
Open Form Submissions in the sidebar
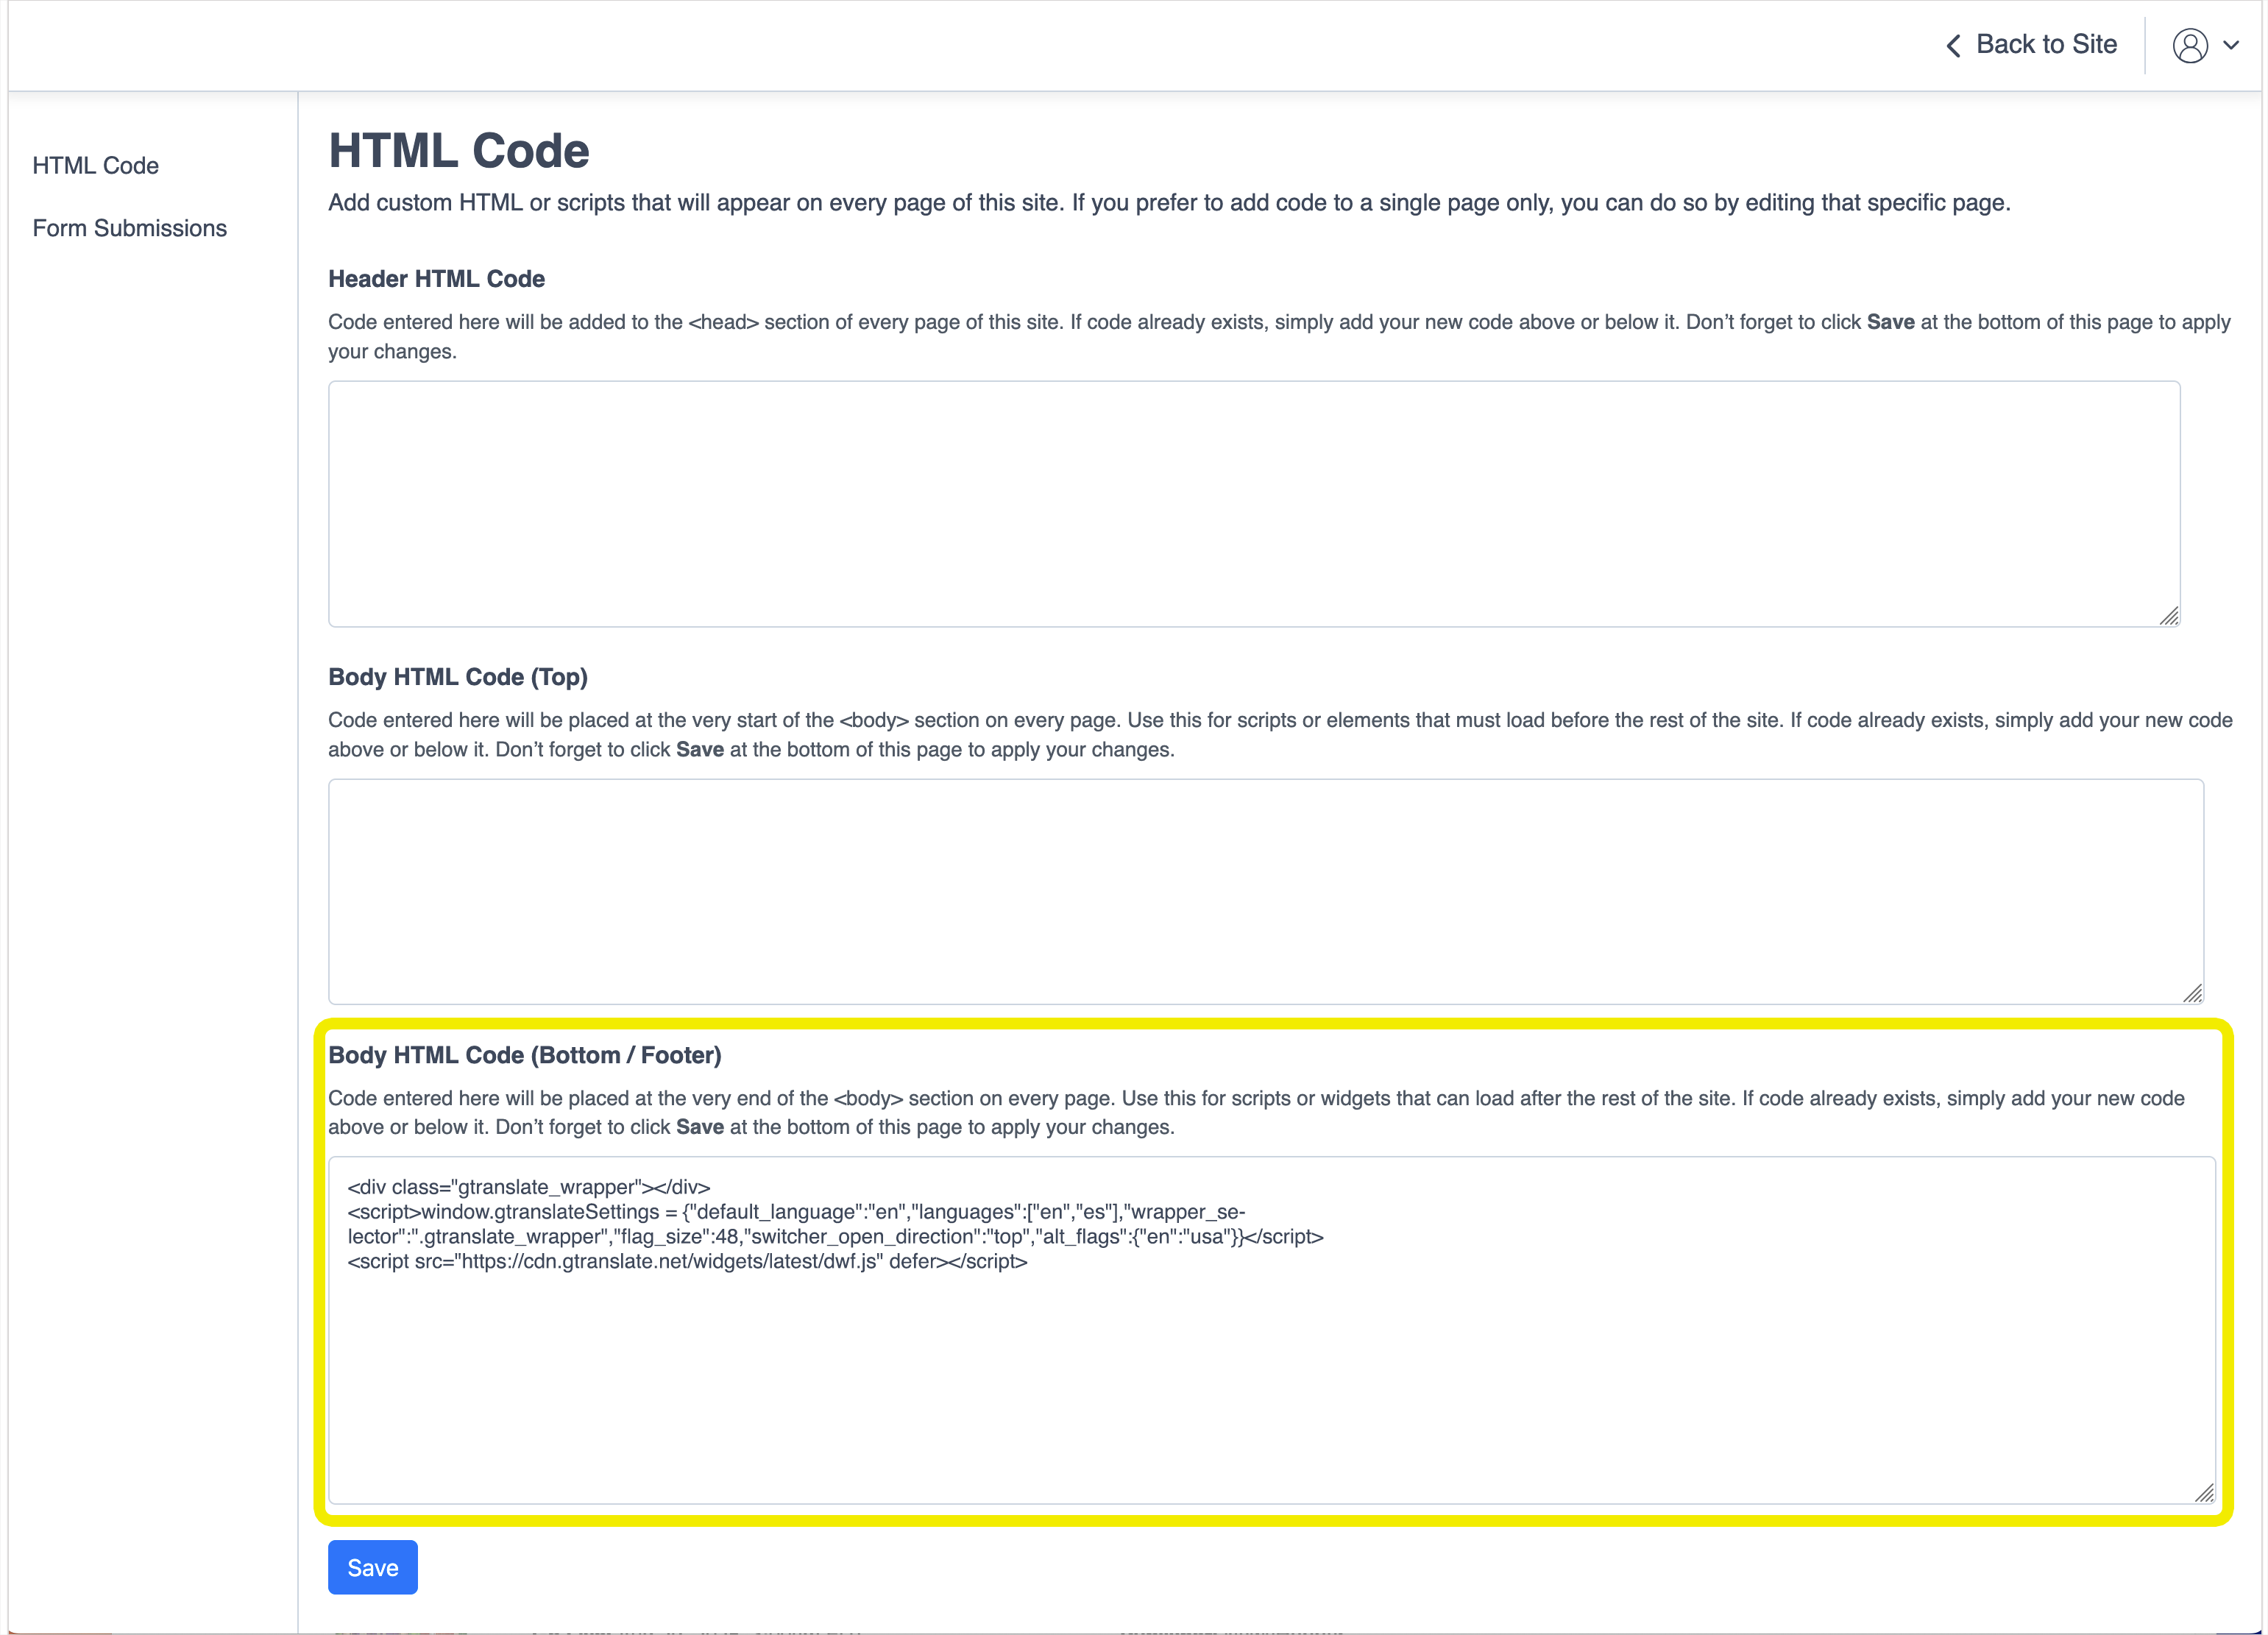(129, 228)
